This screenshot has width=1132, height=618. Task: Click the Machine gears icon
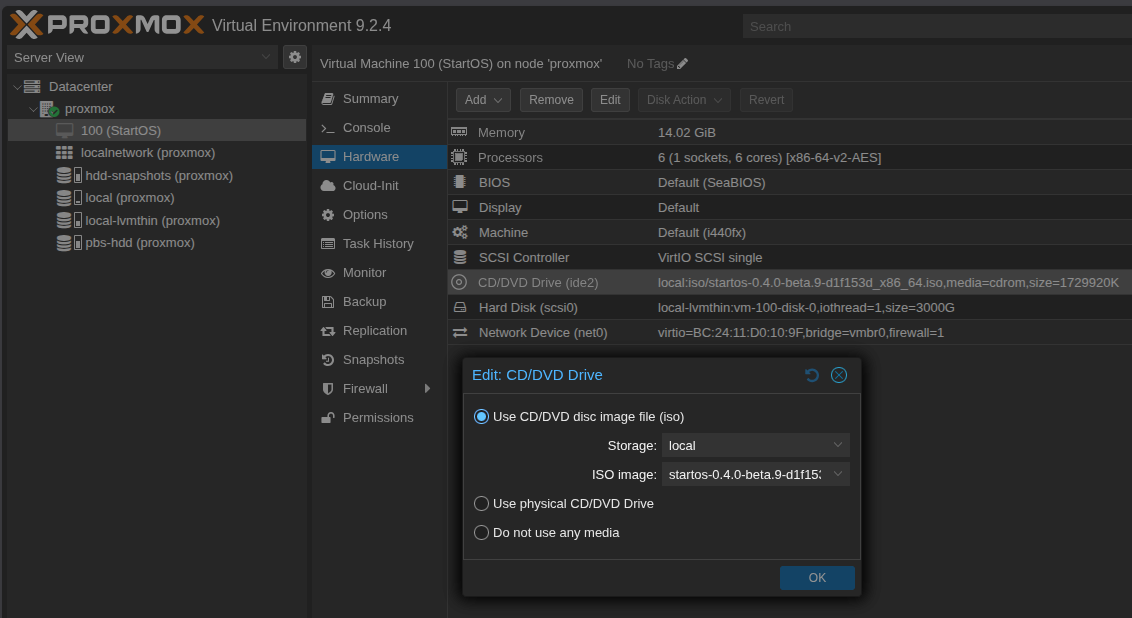[460, 232]
